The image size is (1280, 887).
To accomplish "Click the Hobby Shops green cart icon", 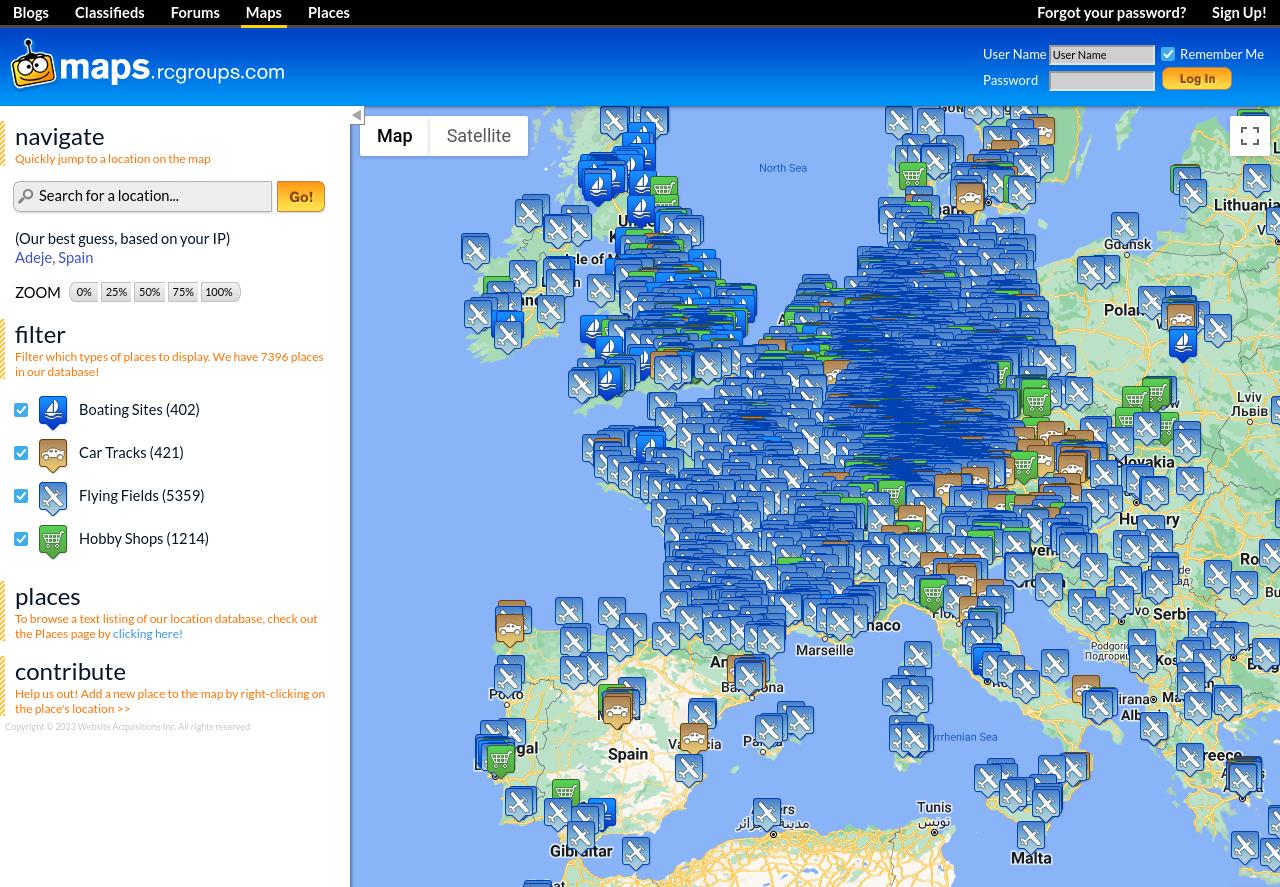I will (53, 540).
